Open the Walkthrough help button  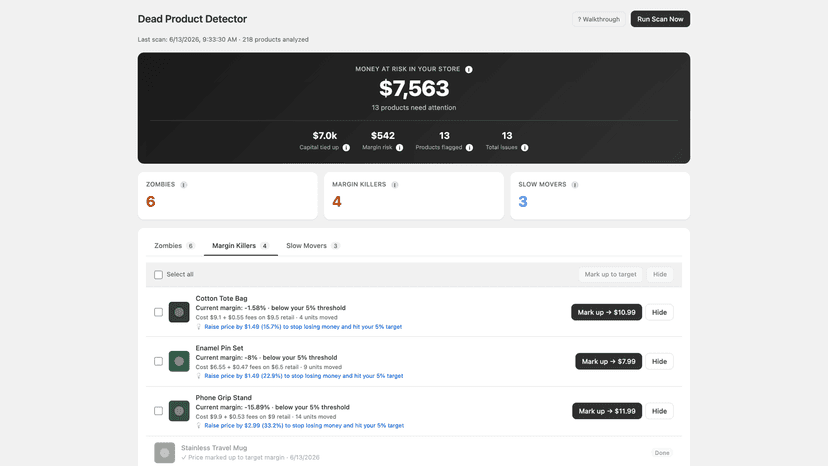(599, 19)
